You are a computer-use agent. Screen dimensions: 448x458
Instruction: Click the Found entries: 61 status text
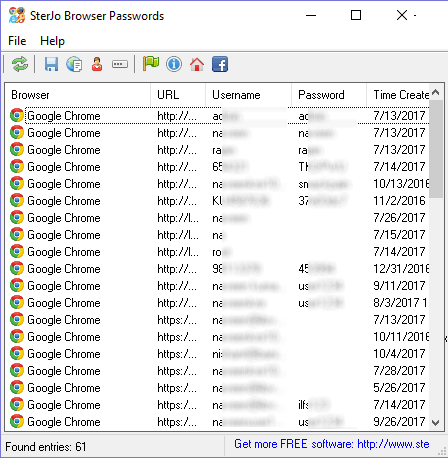[x=46, y=447]
